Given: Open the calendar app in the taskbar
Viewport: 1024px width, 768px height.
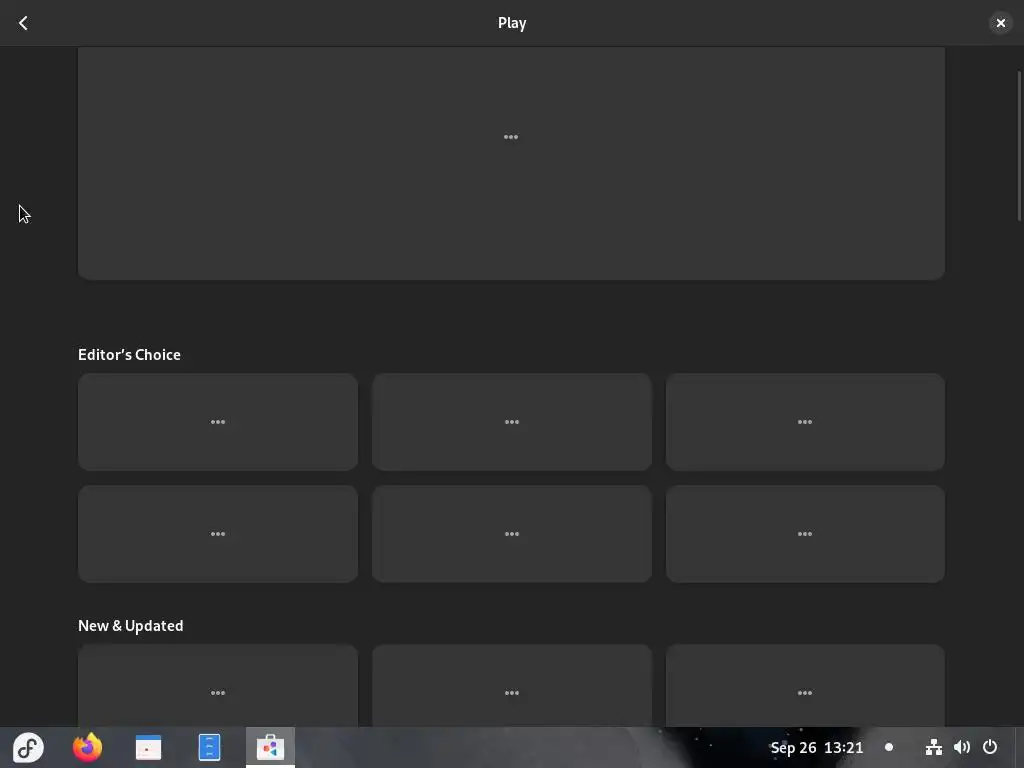Looking at the screenshot, I should tap(148, 747).
